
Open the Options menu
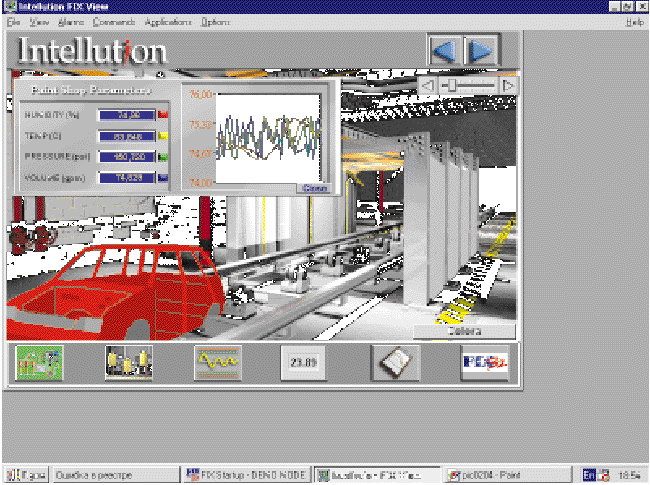pyautogui.click(x=215, y=22)
